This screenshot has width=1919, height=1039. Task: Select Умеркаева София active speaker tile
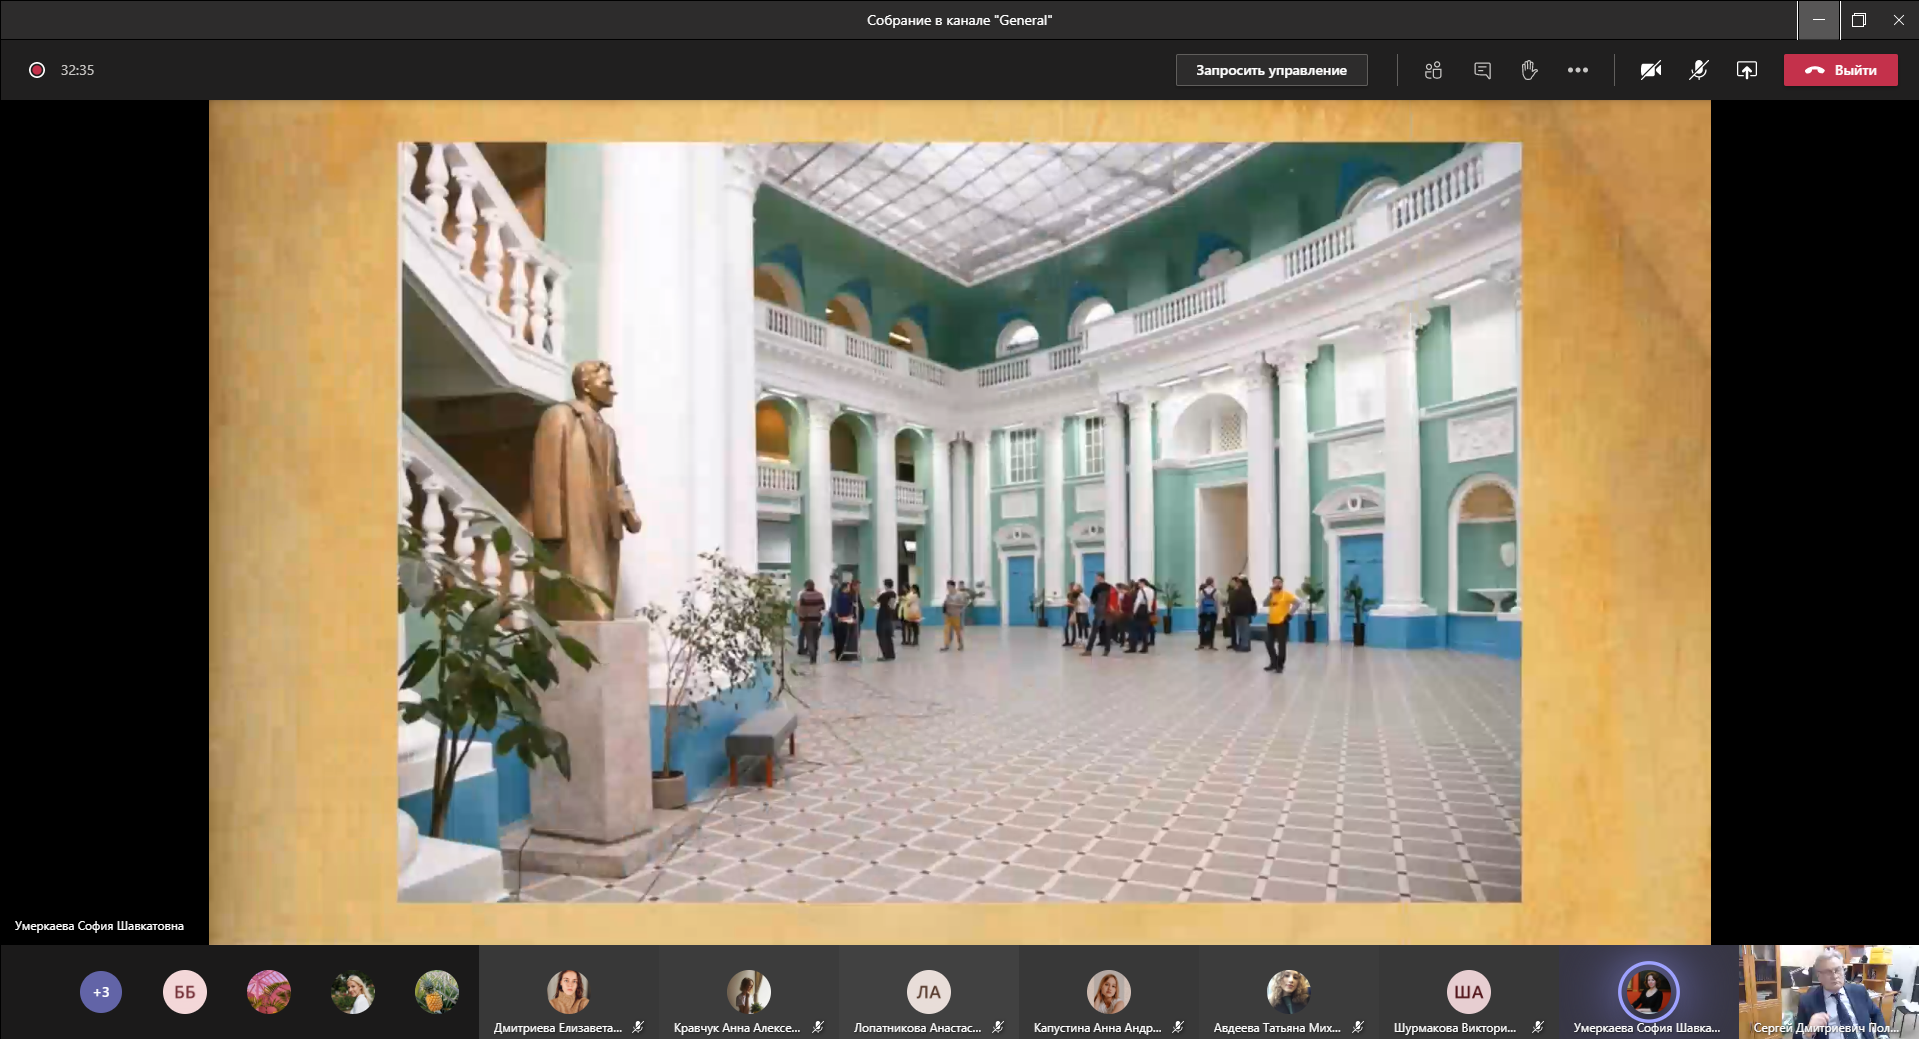pyautogui.click(x=1648, y=993)
